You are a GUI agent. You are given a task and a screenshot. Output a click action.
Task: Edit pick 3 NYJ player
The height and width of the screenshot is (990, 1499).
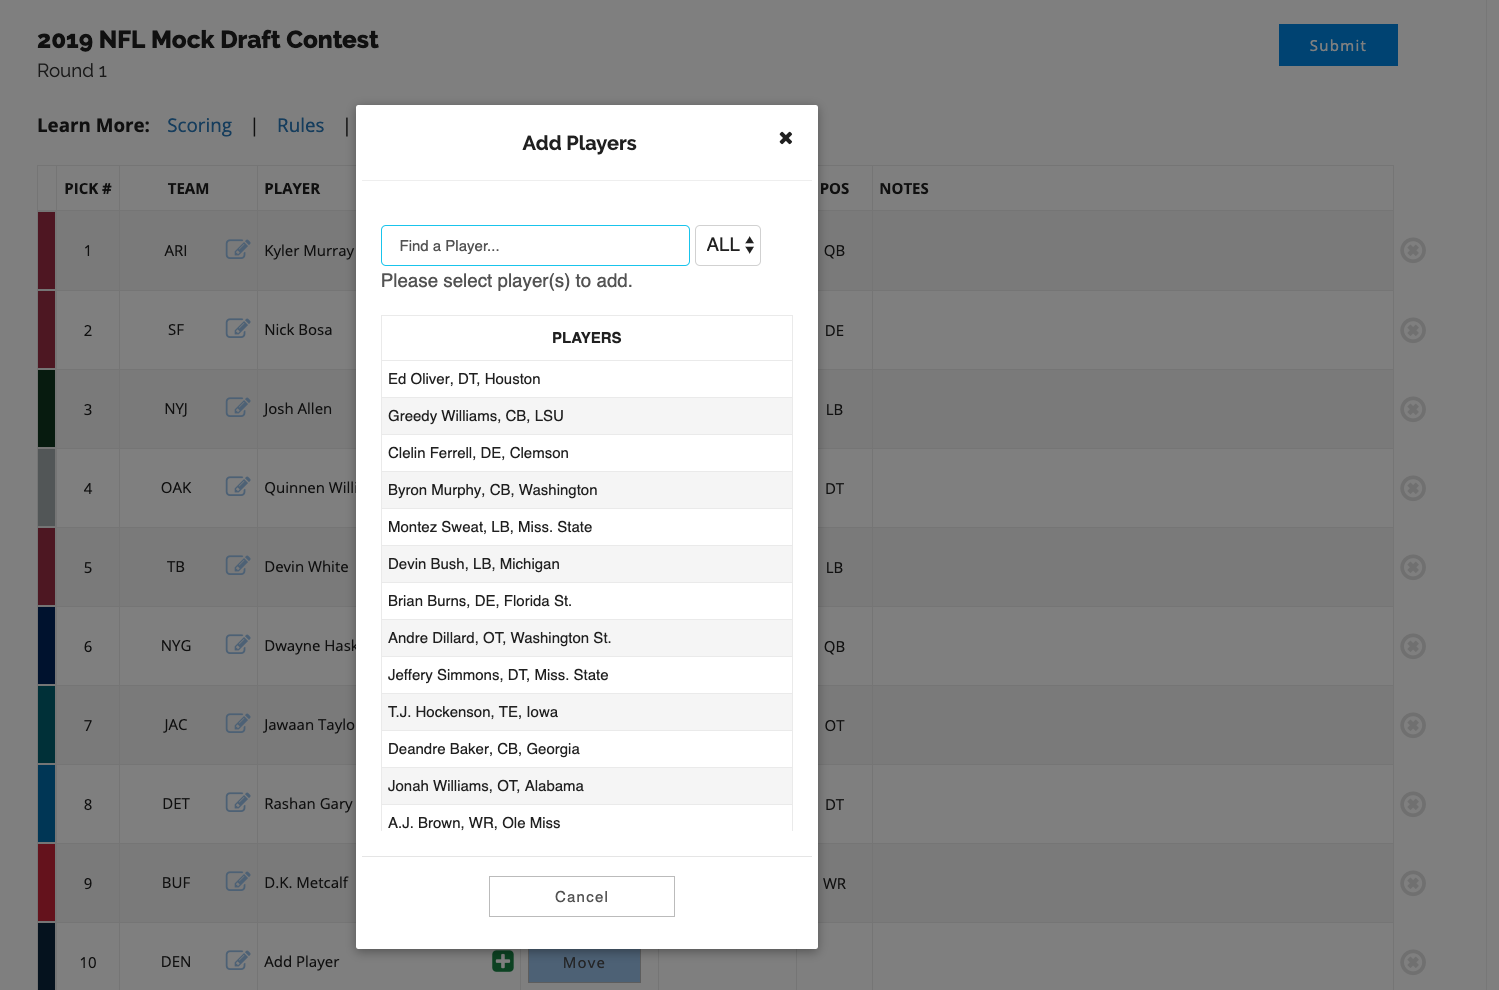pos(237,407)
